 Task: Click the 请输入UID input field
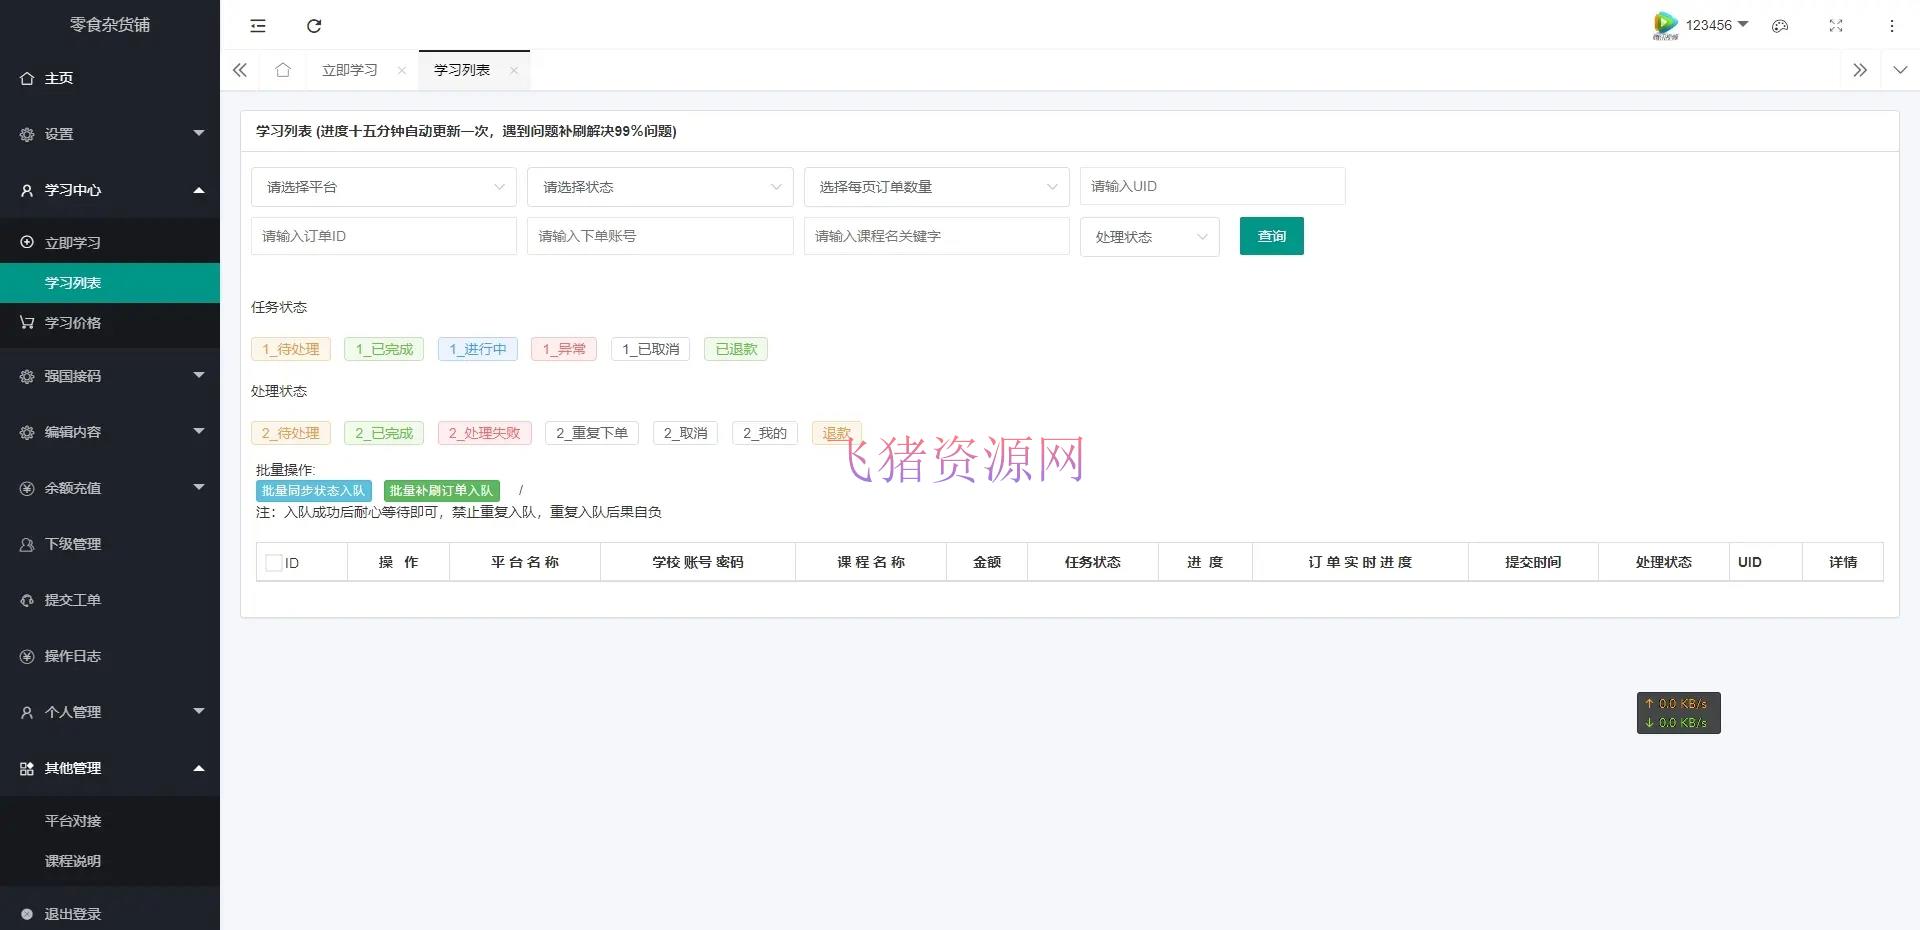1211,186
